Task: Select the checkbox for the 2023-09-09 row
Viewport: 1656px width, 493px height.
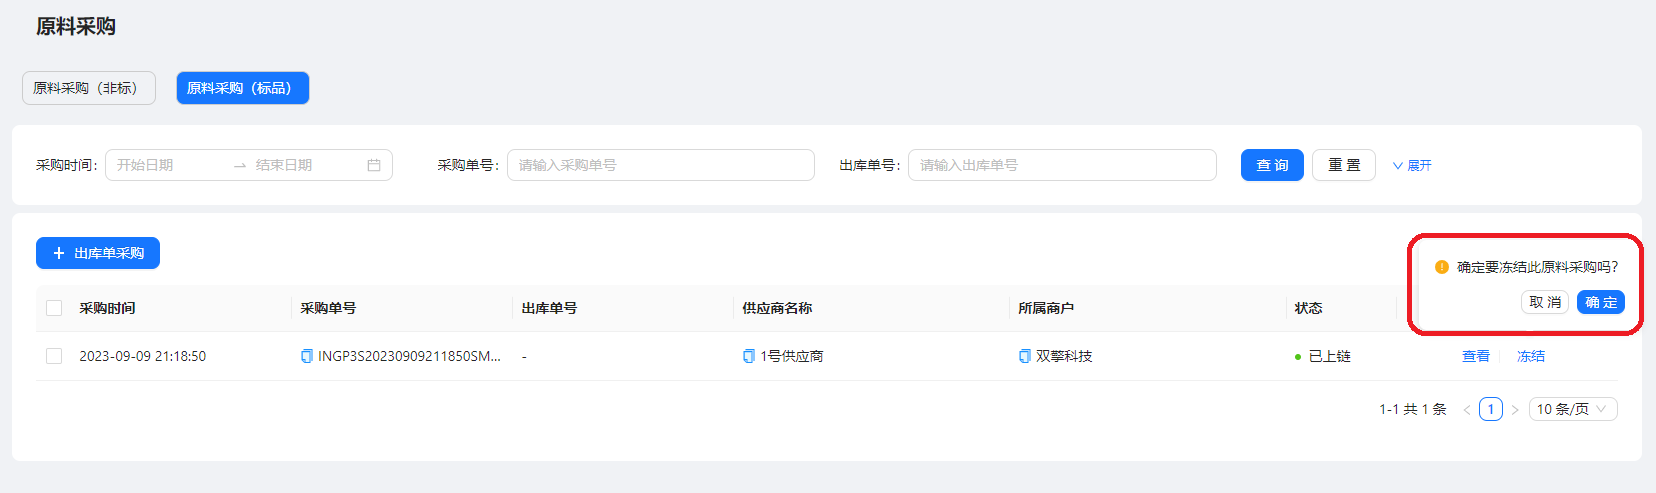Action: (54, 356)
